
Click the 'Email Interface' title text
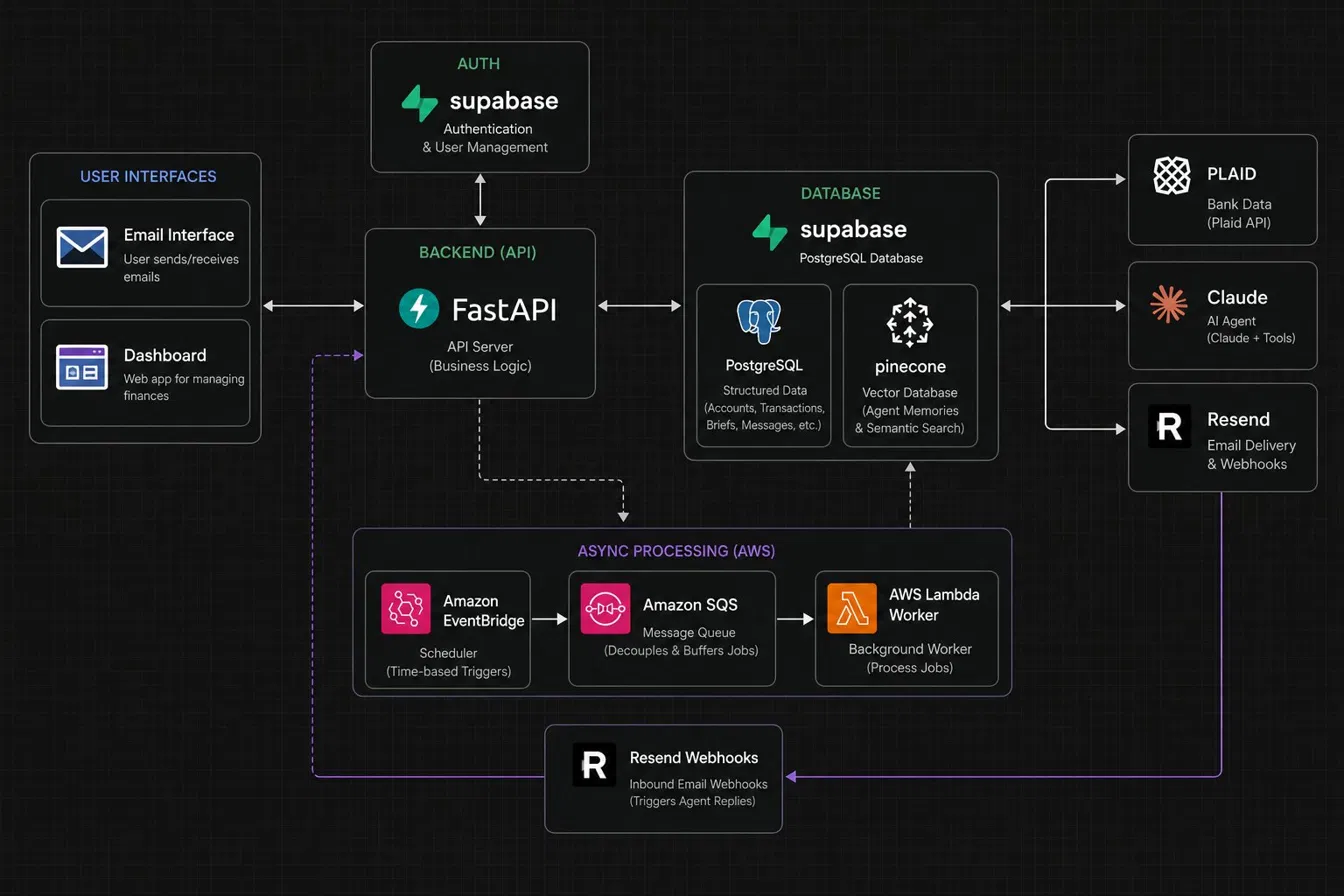coord(179,235)
